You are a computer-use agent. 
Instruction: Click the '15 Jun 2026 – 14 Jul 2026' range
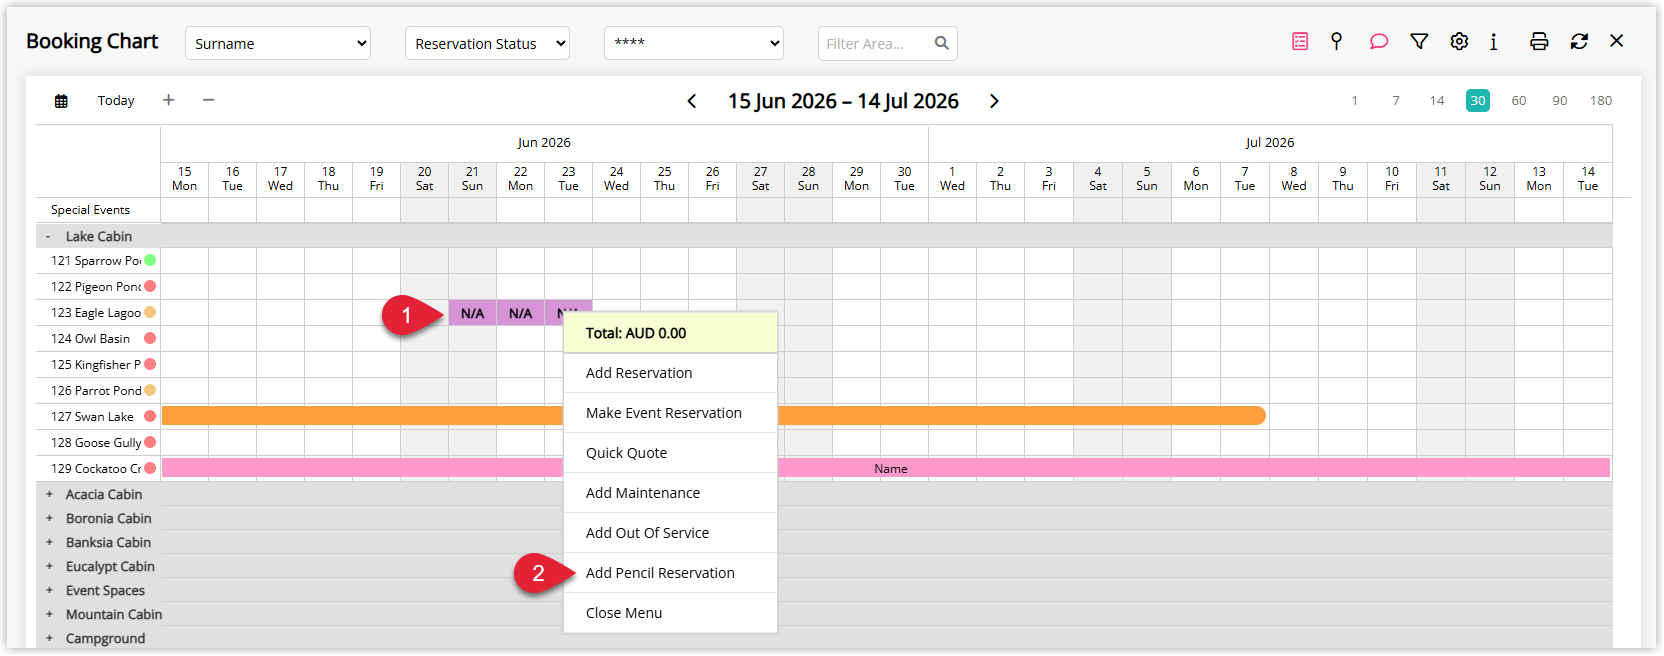(x=843, y=101)
